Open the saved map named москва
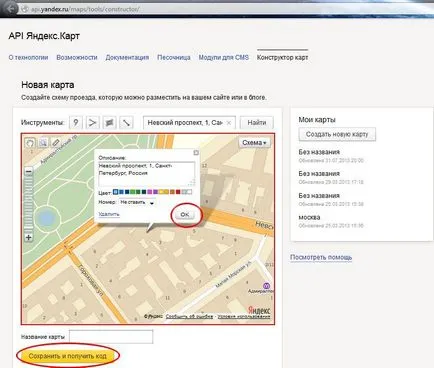This screenshot has height=368, width=434. click(x=309, y=217)
